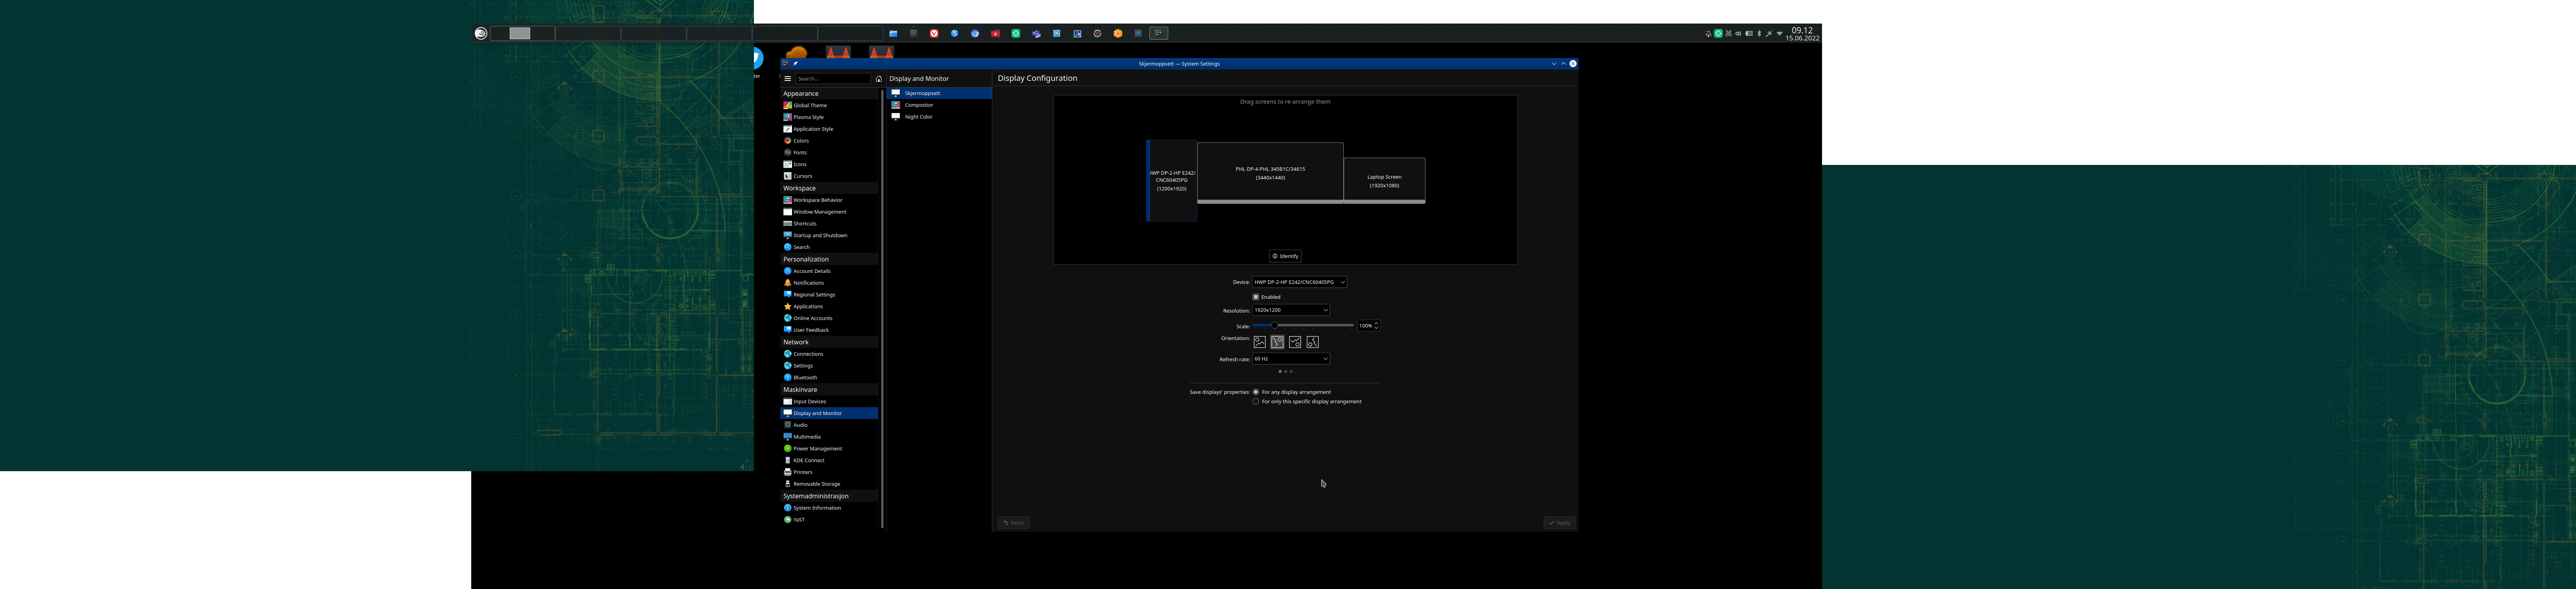Viewport: 2576px width, 589px height.
Task: Select the fourth orientation option
Action: coord(1313,342)
